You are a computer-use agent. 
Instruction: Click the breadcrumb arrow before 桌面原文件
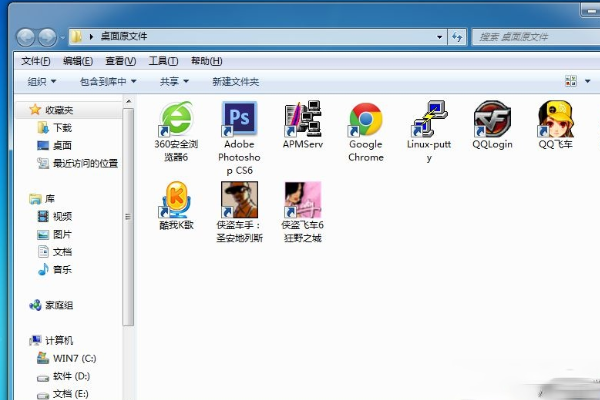click(x=91, y=37)
